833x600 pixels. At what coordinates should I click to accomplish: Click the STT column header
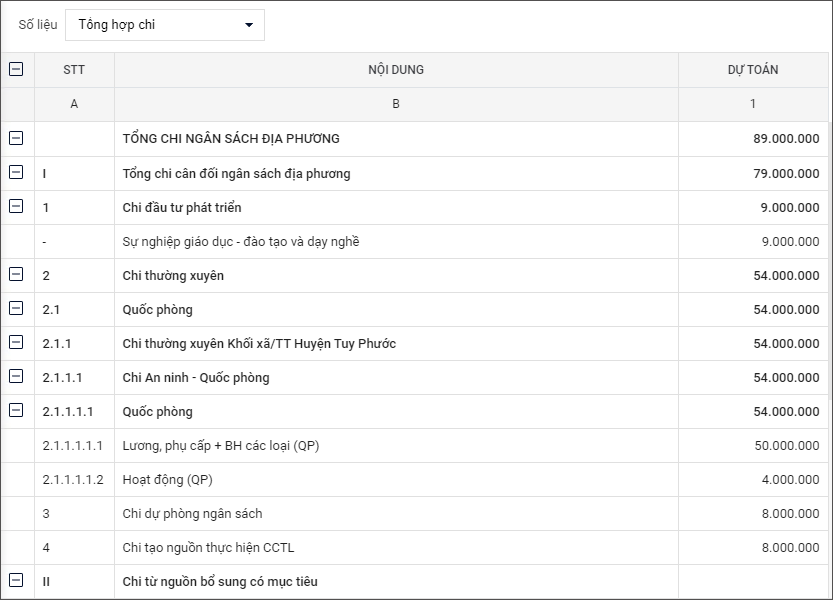[74, 70]
